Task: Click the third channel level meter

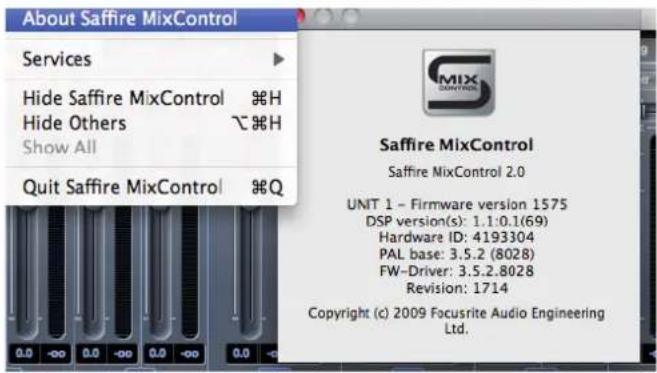Action: pos(190,272)
